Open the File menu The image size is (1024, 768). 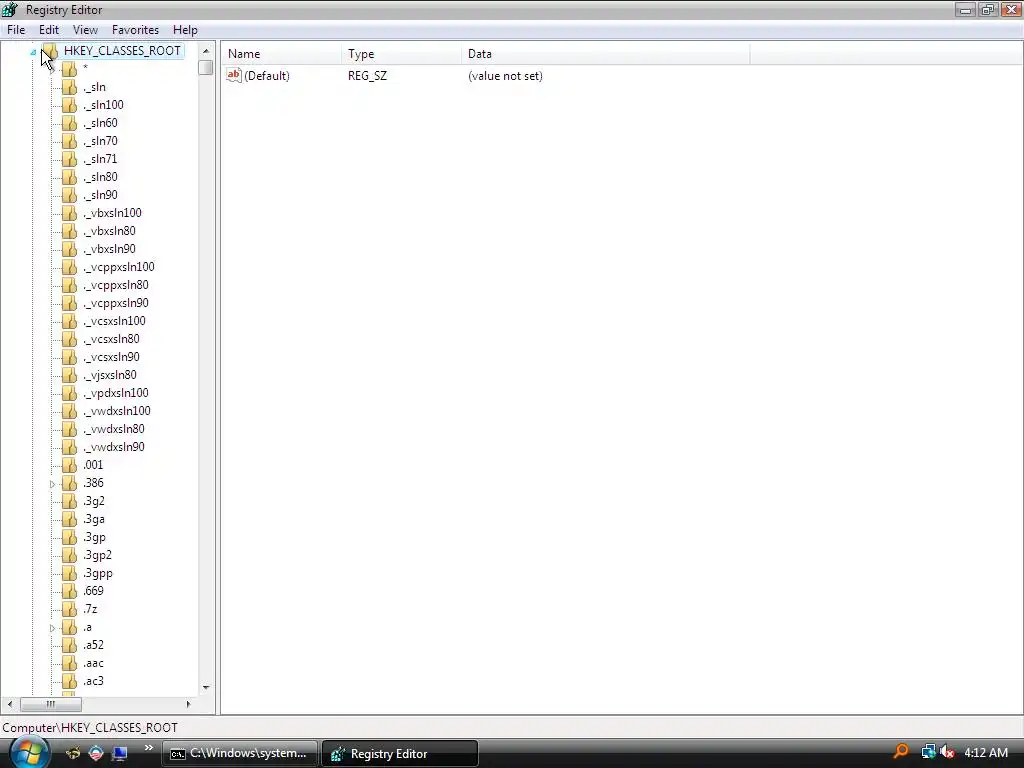16,30
